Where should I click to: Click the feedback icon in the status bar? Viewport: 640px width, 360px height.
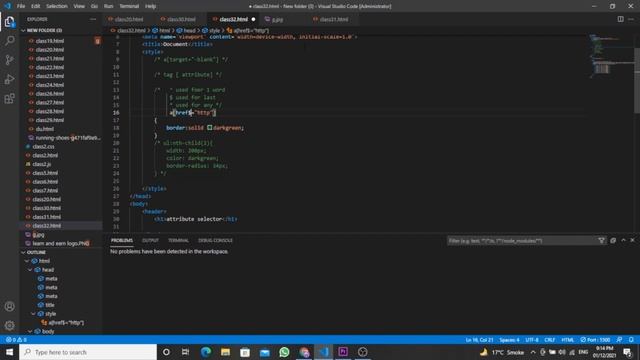click(620, 340)
